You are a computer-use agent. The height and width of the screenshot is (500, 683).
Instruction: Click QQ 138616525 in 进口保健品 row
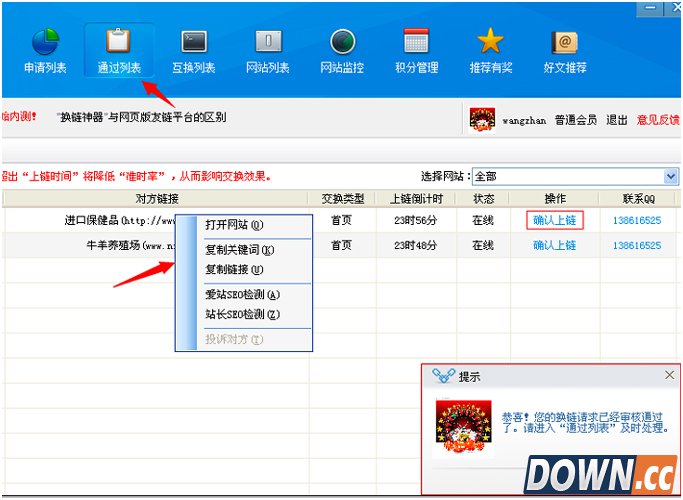[x=637, y=221]
